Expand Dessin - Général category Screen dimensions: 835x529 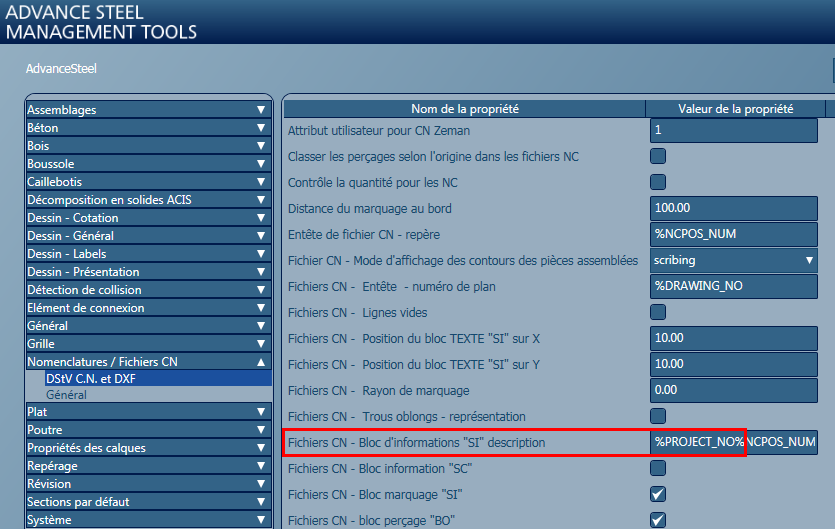tap(149, 236)
